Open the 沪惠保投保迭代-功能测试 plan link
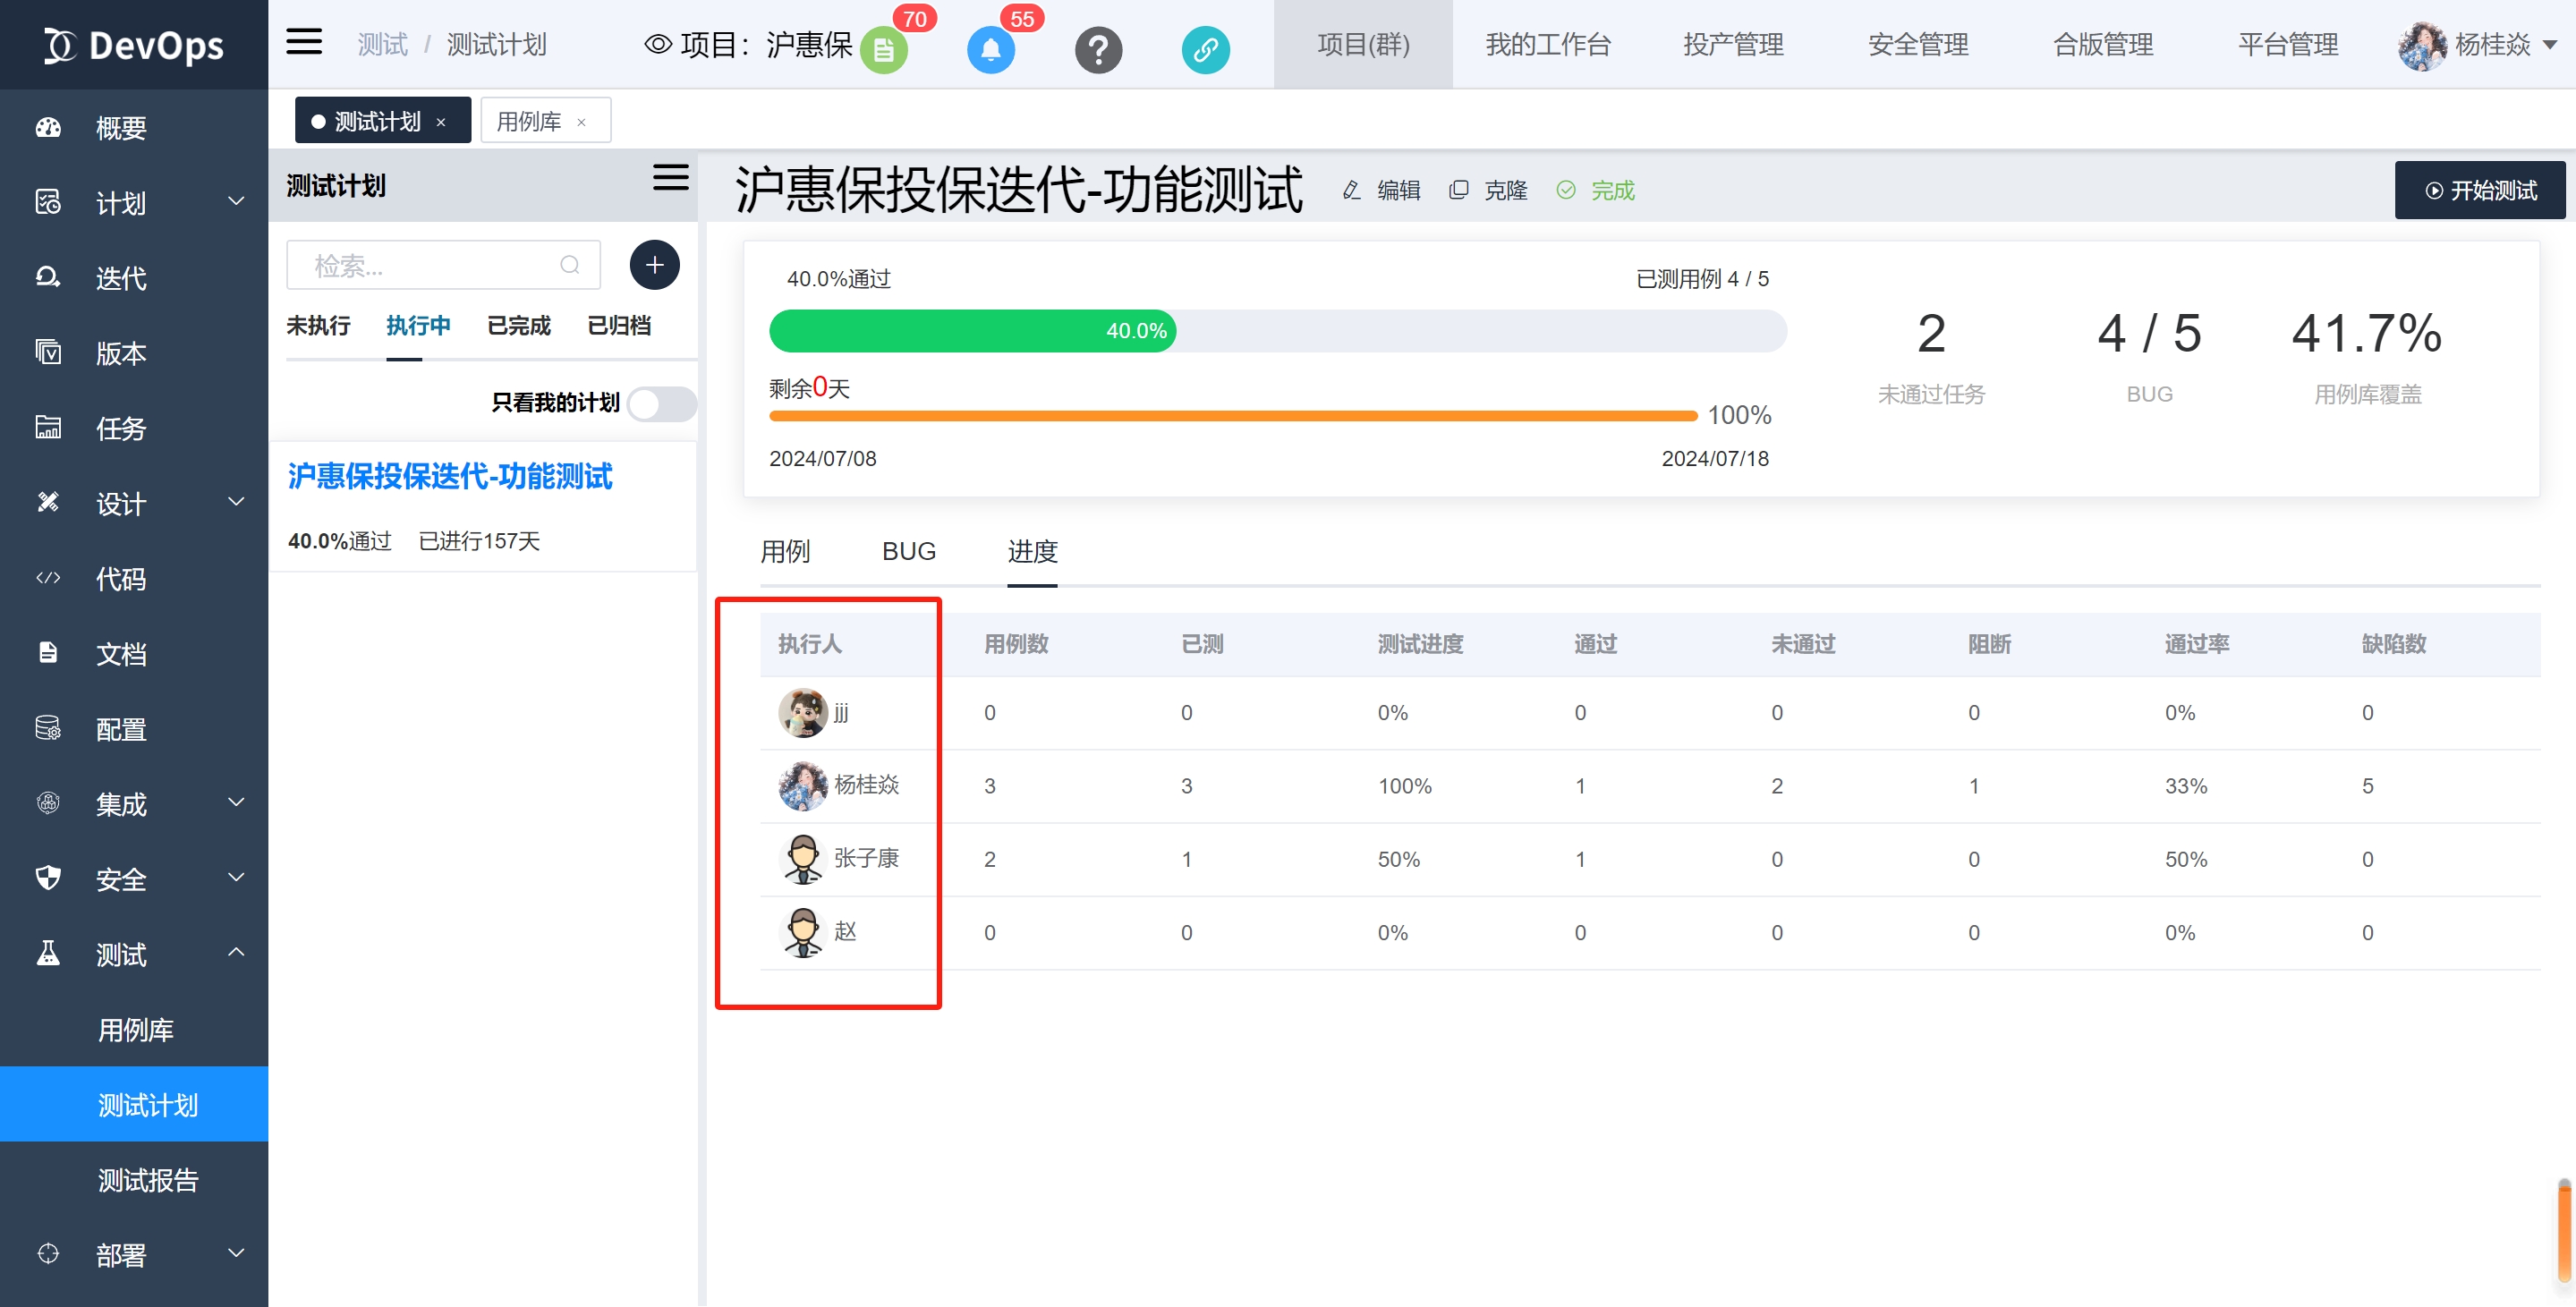 [x=449, y=476]
